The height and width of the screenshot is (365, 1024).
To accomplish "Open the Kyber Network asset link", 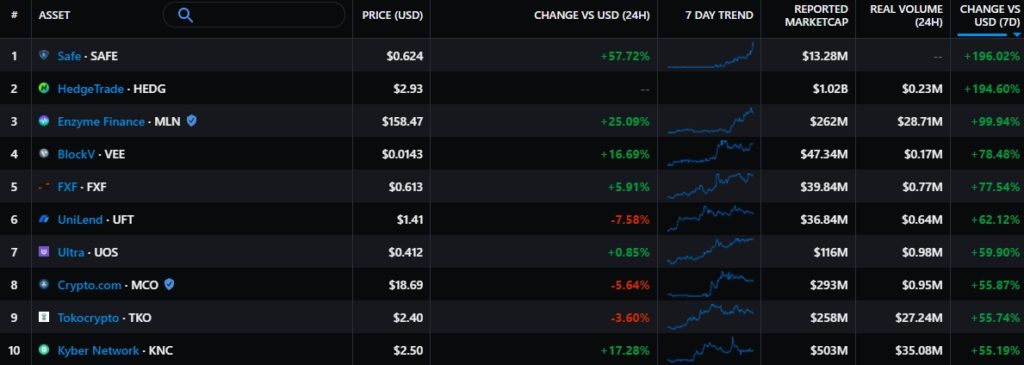I will 98,350.
